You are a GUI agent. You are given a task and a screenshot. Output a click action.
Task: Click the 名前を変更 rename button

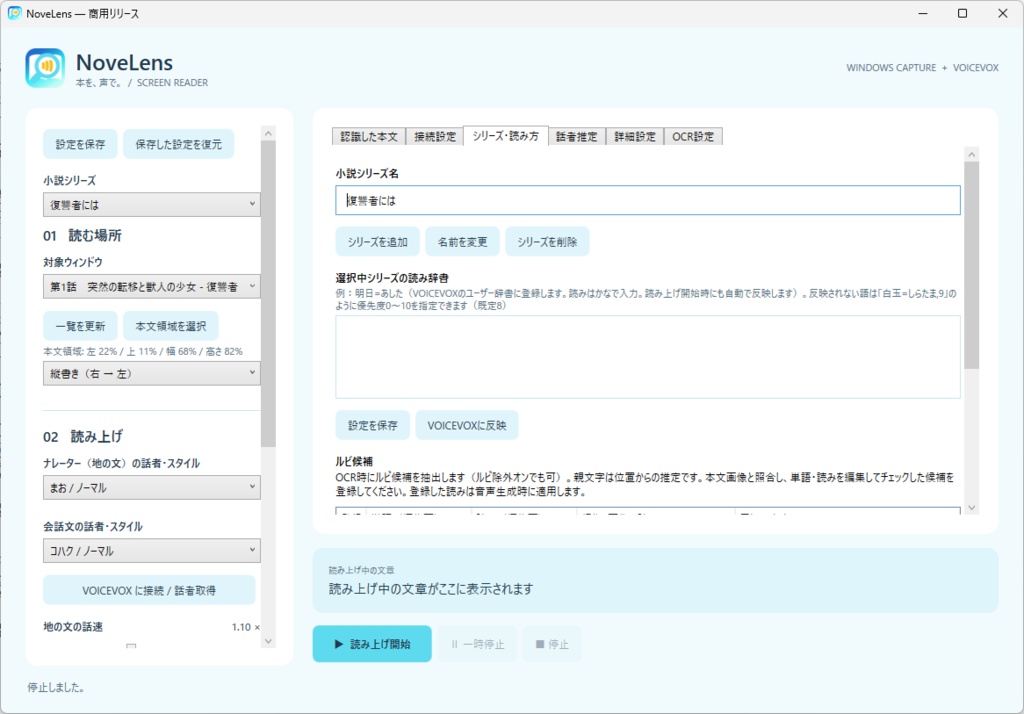pos(462,242)
